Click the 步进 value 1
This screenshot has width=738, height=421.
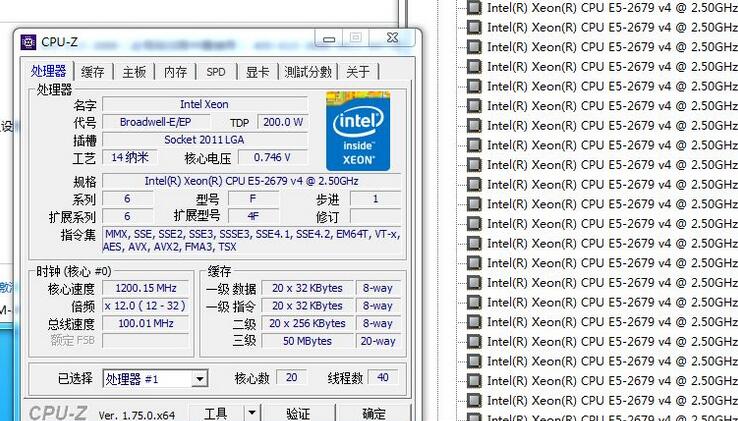(376, 199)
